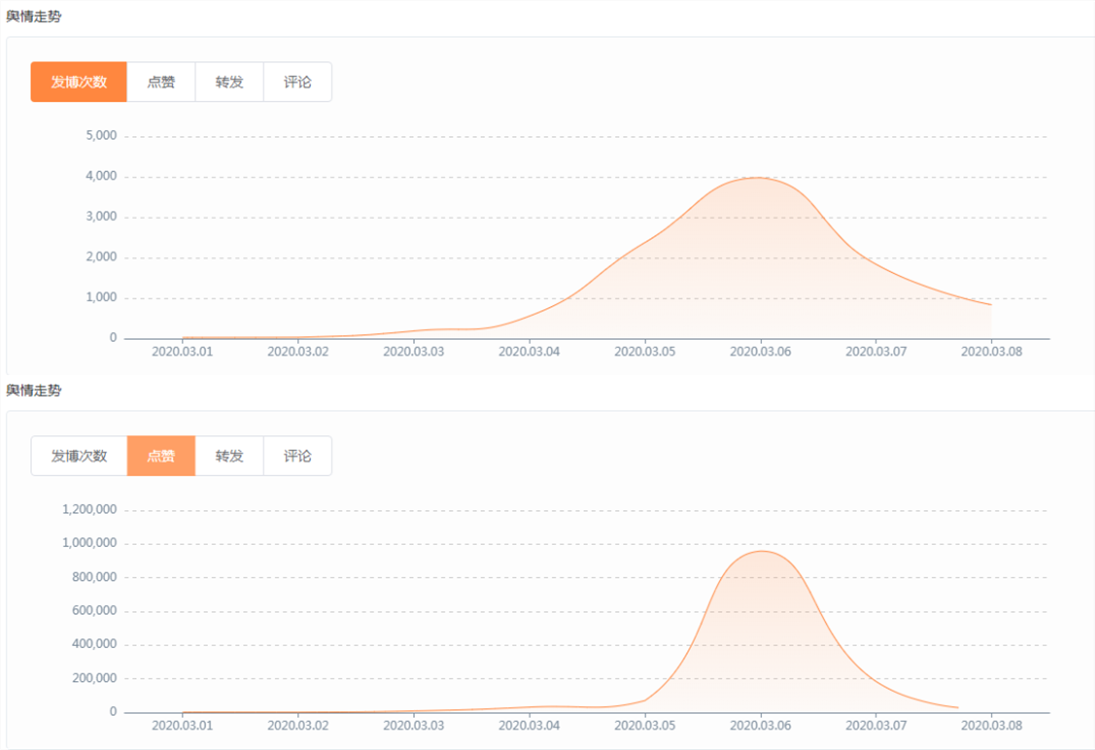Click 2020.03.06 label on top chart axis
The height and width of the screenshot is (750, 1095).
click(760, 351)
